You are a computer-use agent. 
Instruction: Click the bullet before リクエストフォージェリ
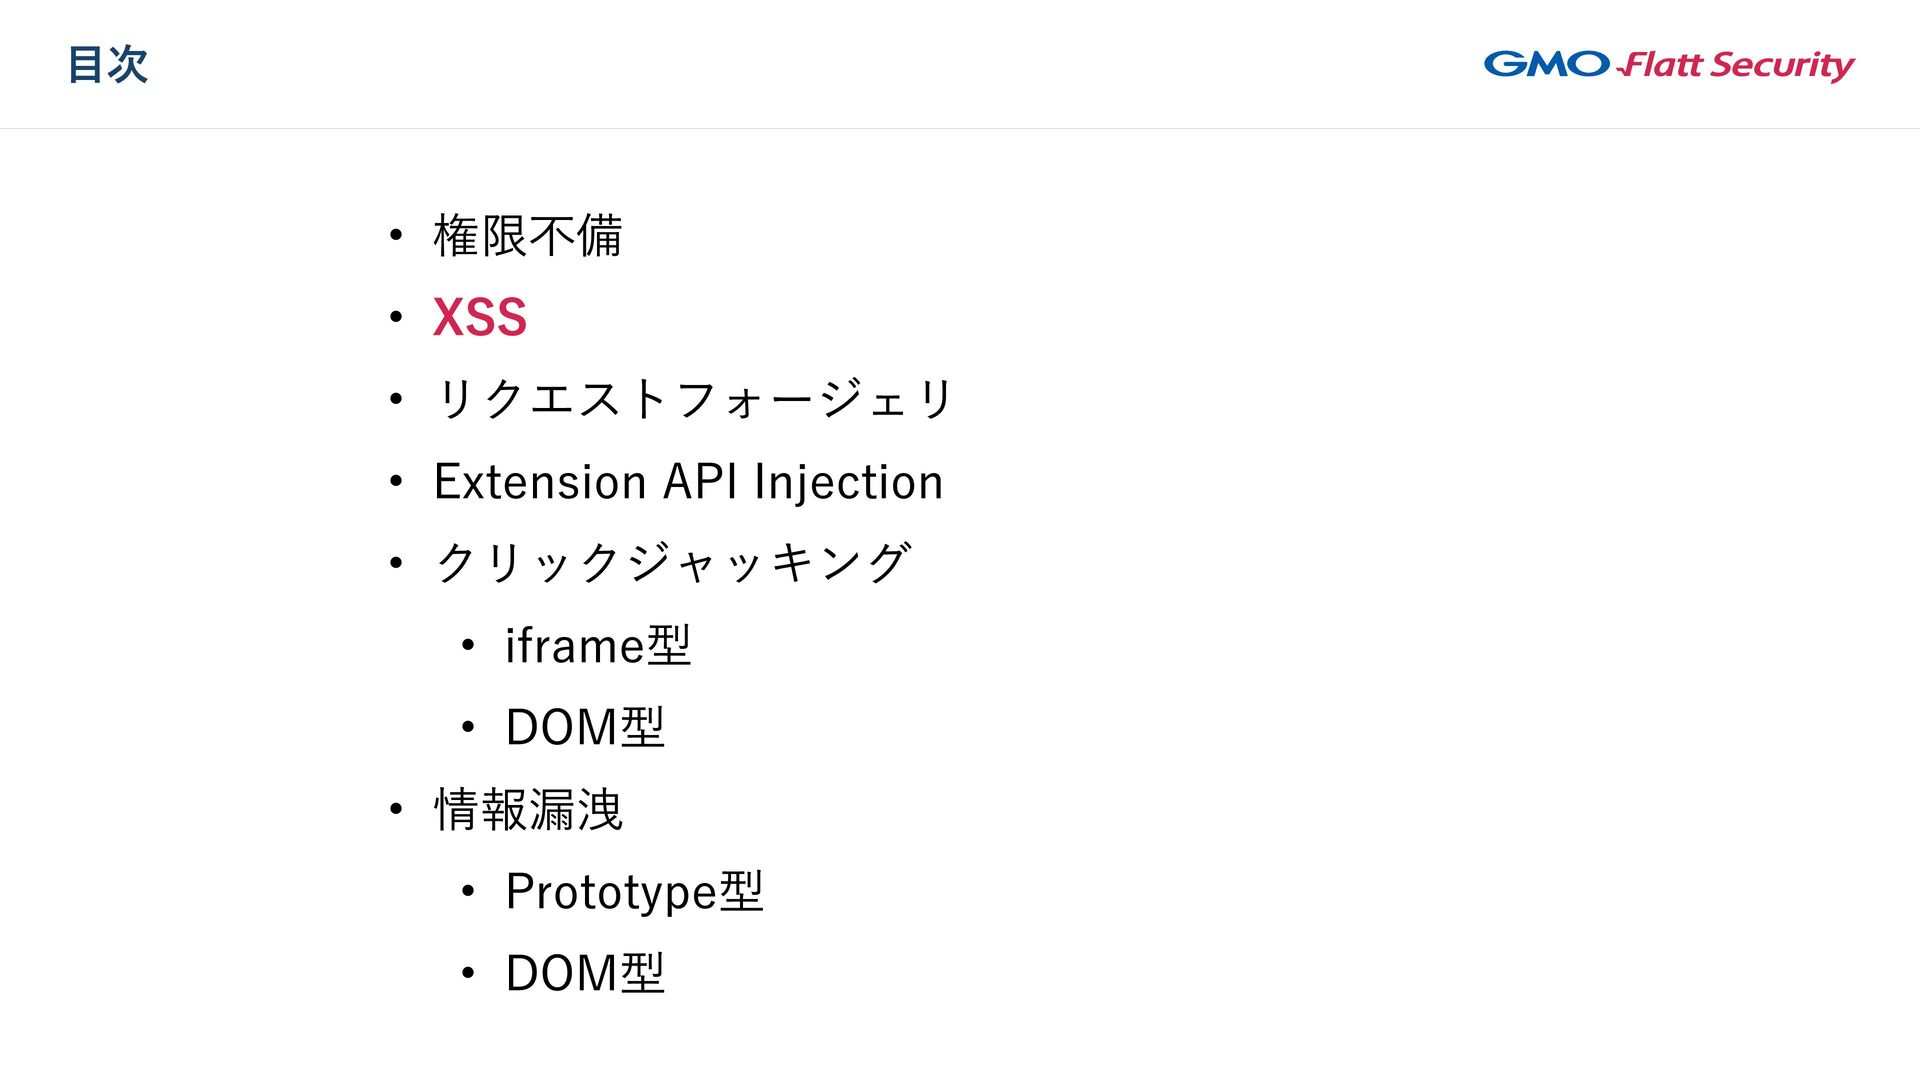[x=396, y=399]
